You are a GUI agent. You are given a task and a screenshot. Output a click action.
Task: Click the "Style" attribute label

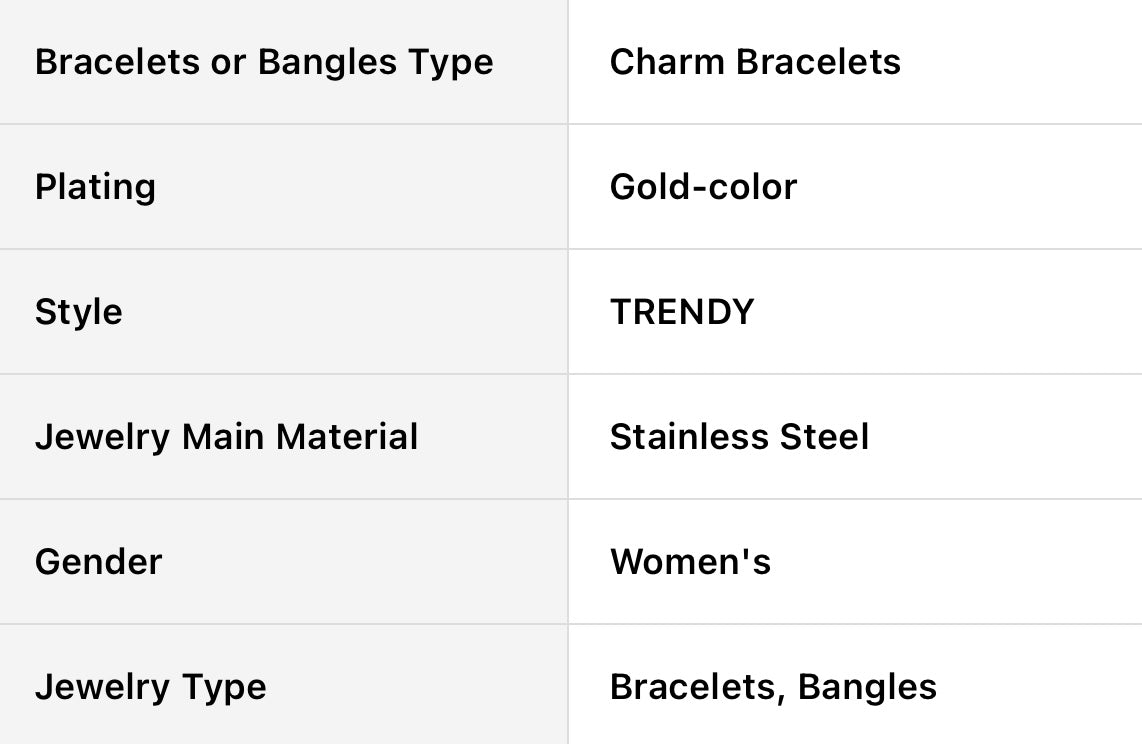coord(78,312)
